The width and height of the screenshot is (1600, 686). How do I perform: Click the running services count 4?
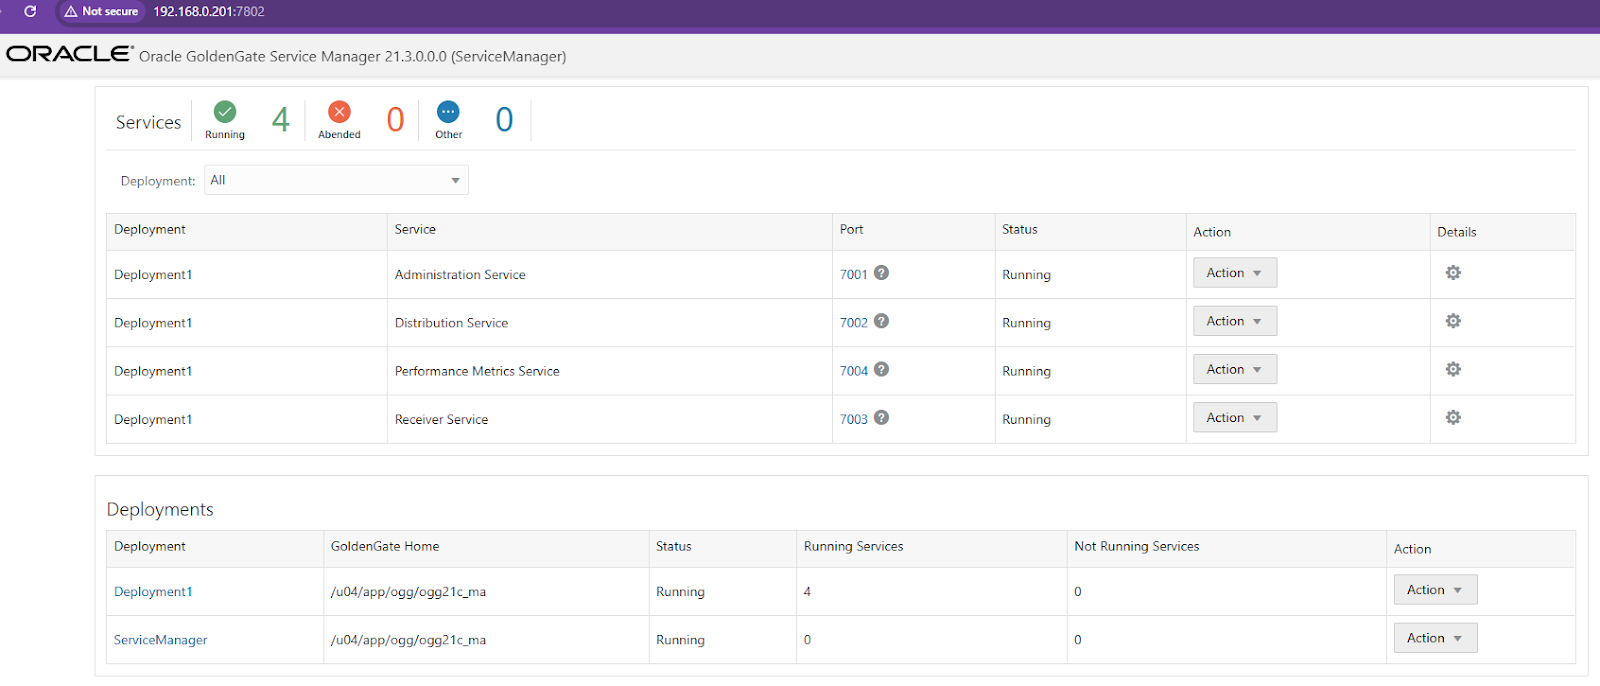coord(280,120)
